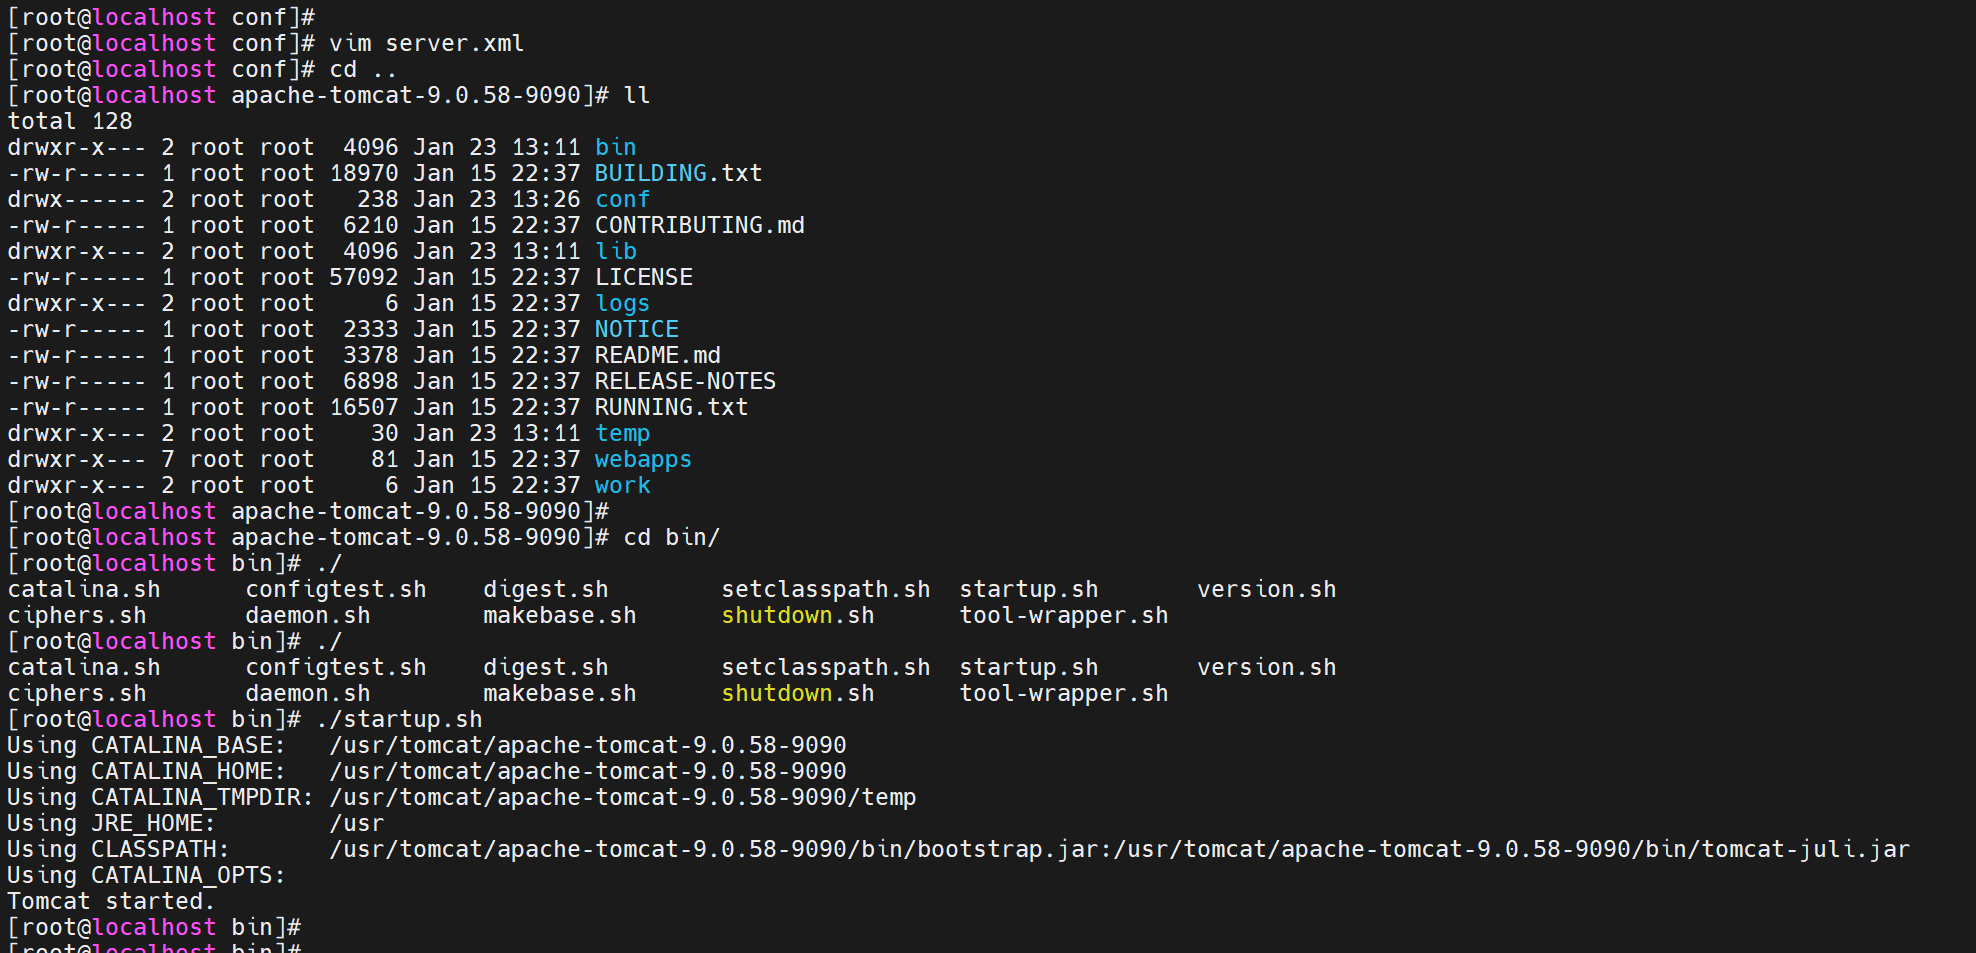Viewport: 1976px width, 953px height.
Task: Click the CONTRIBUTING.md file name
Action: coord(699,225)
